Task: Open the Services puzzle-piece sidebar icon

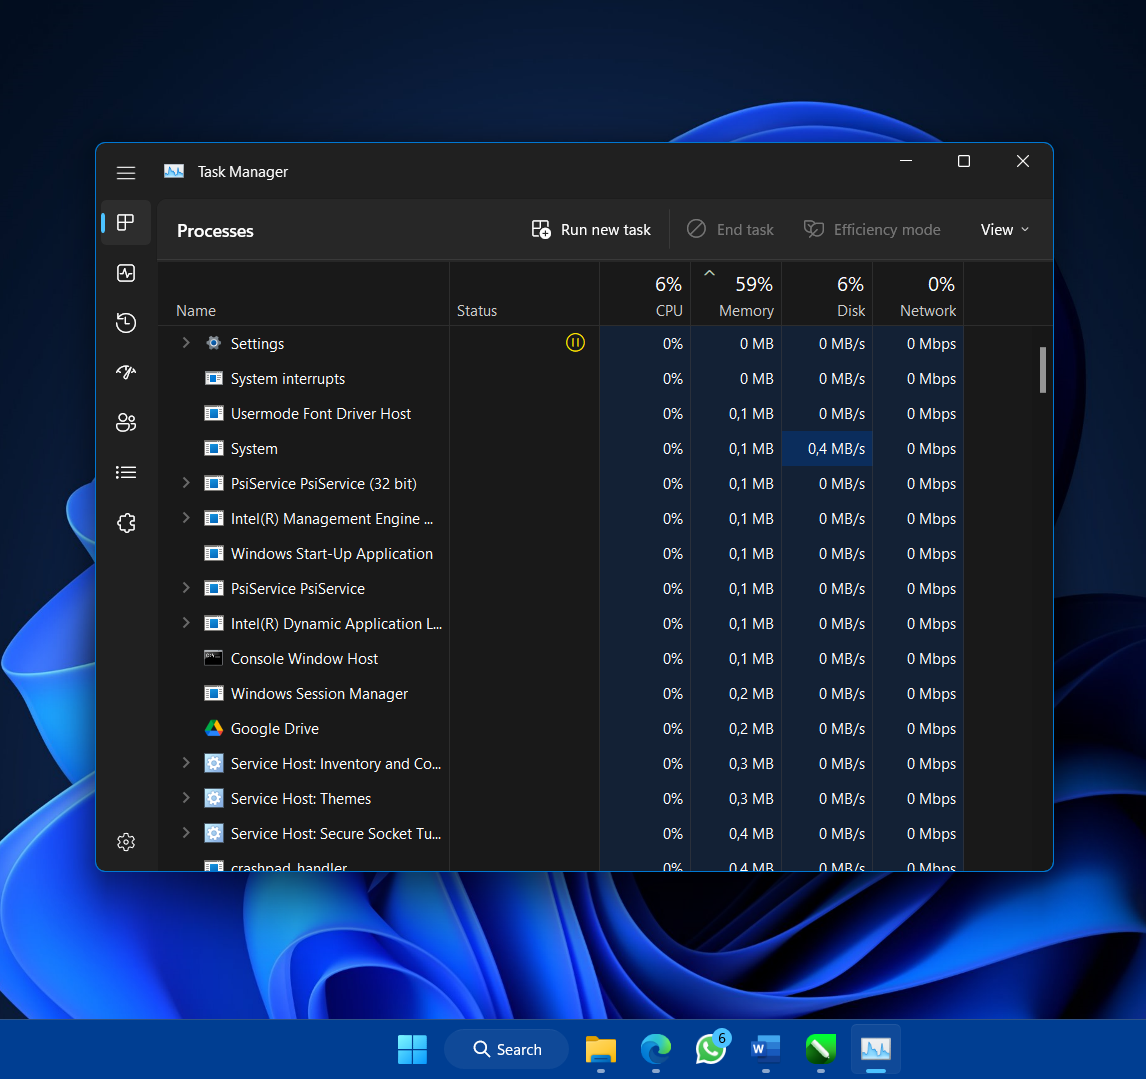Action: pos(126,523)
